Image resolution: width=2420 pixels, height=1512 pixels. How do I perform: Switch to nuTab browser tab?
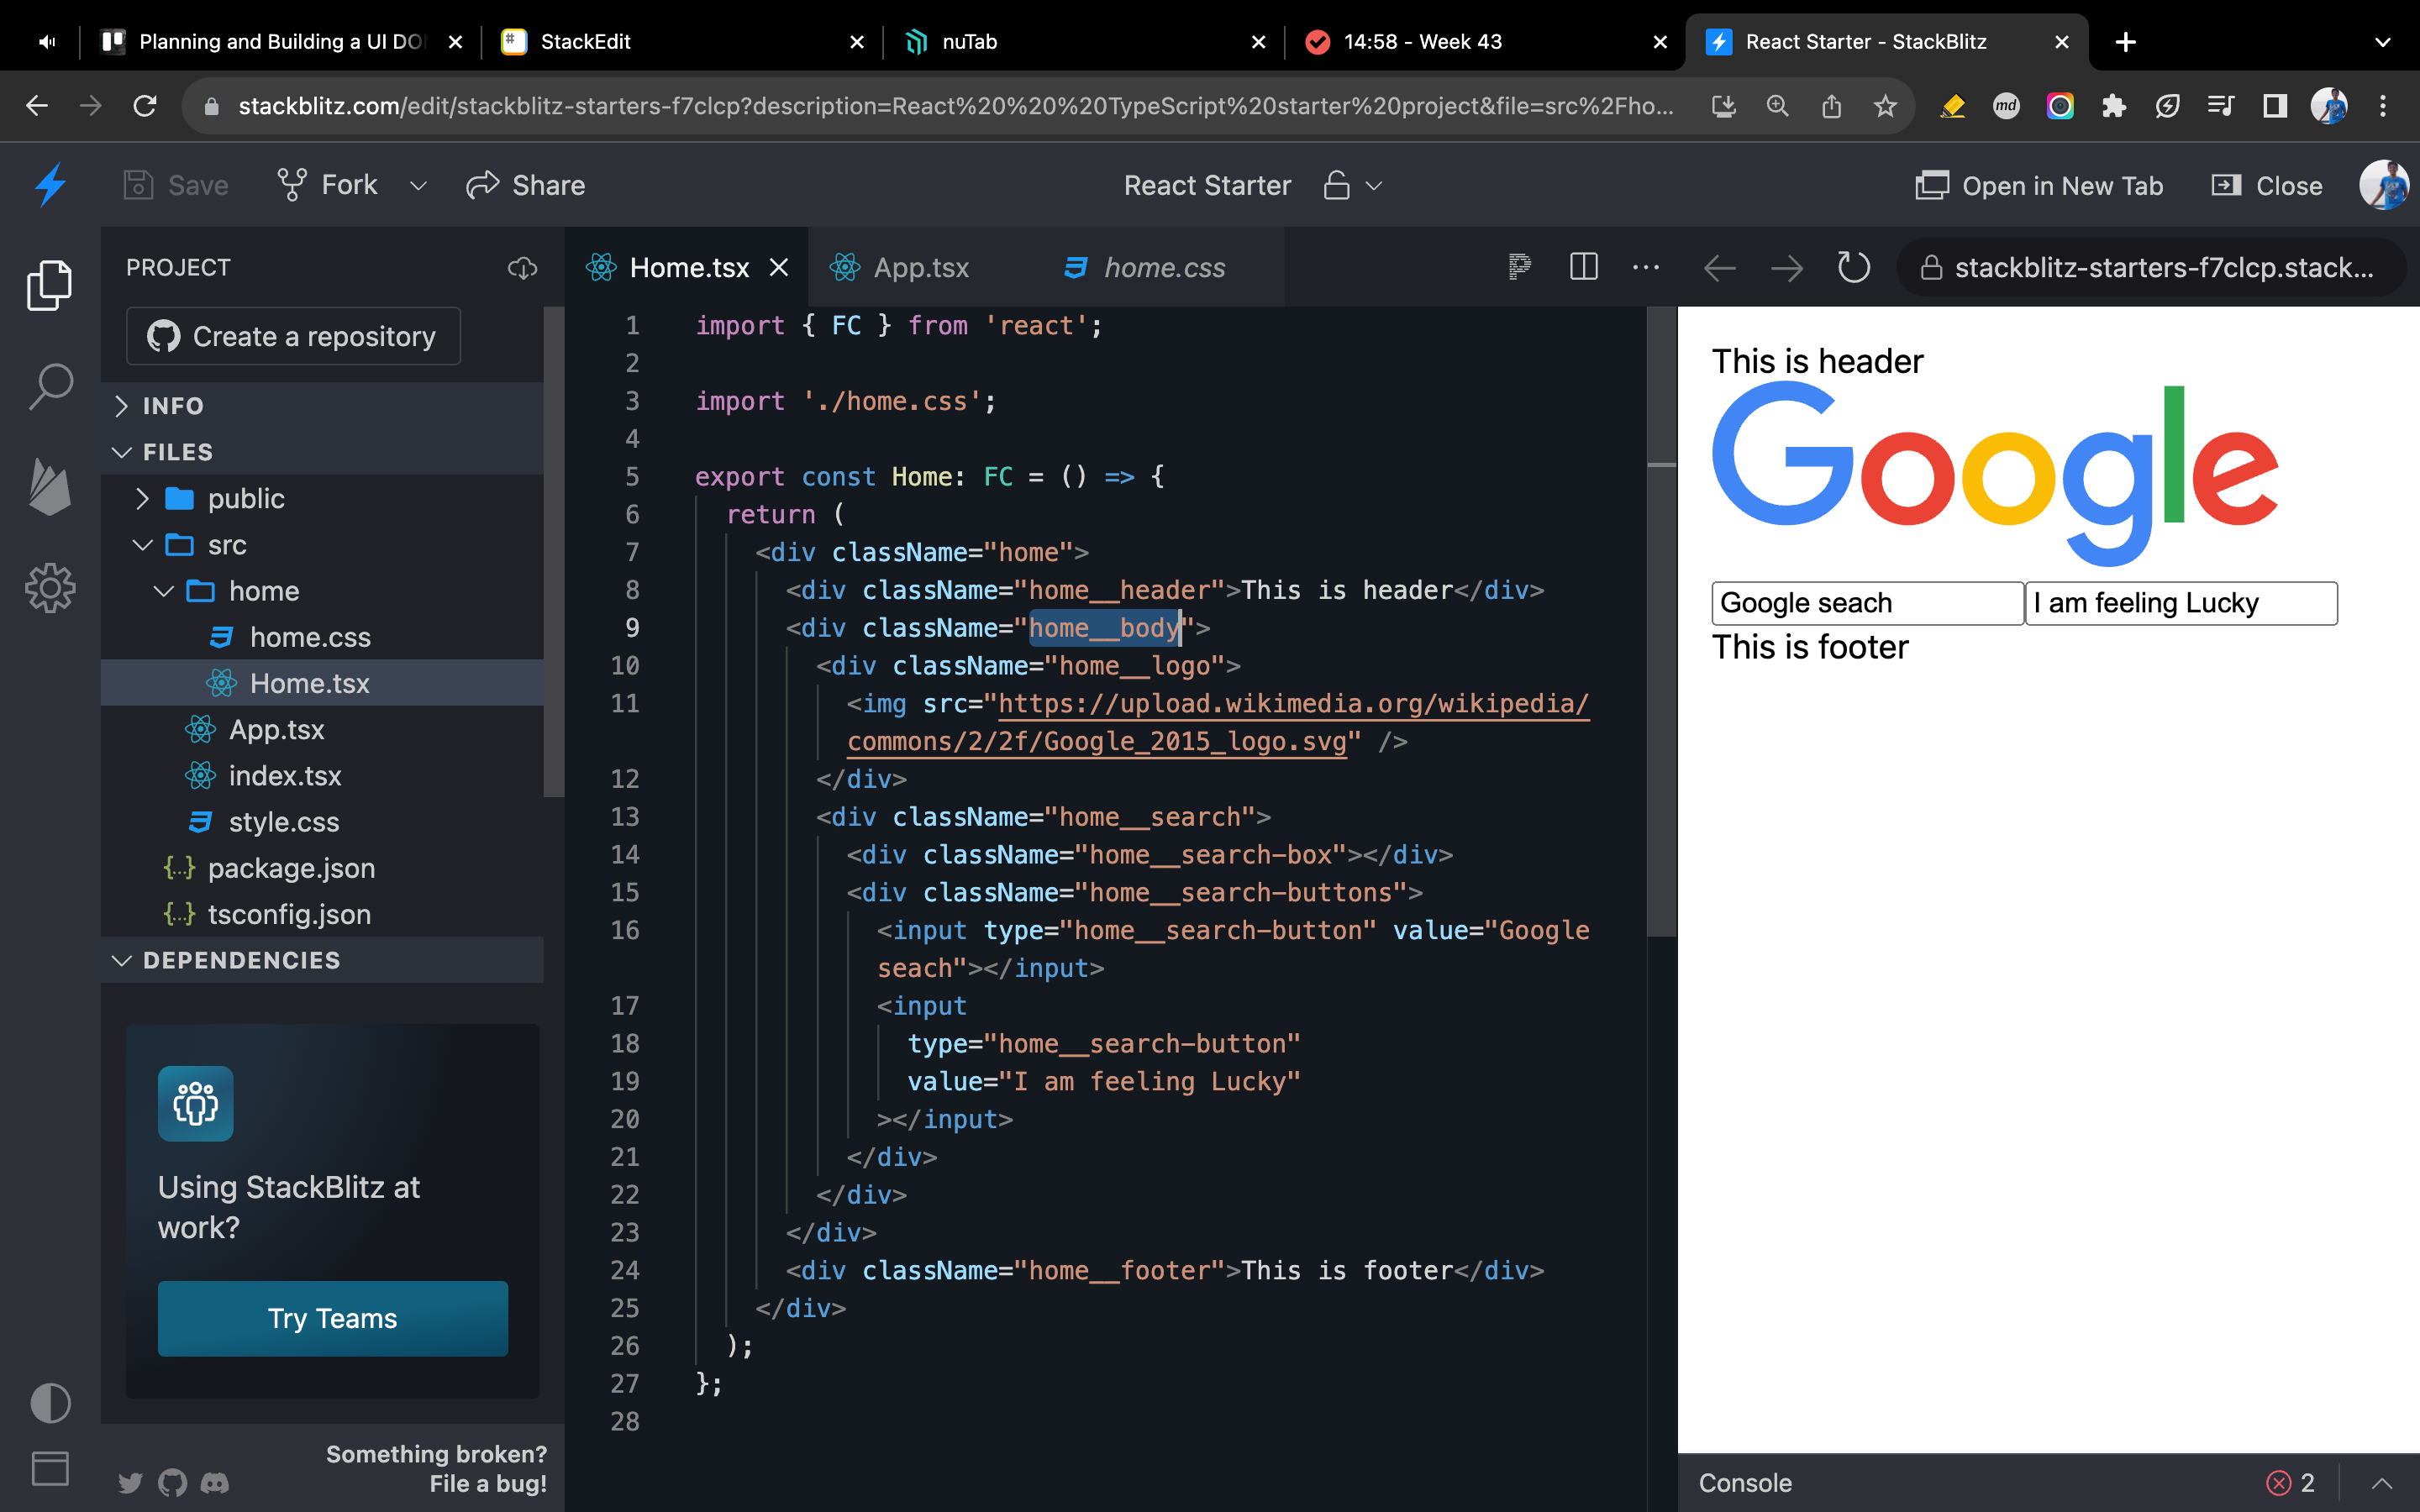[1085, 42]
